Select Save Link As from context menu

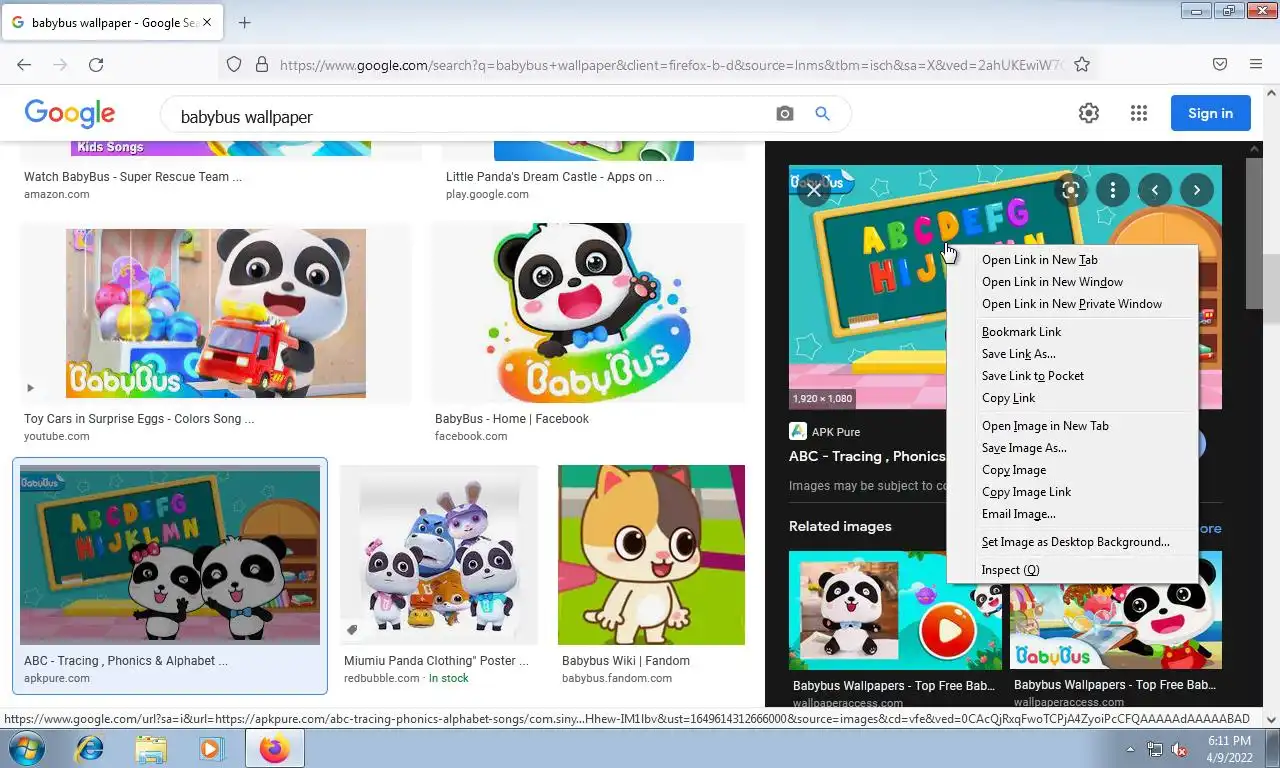point(1072,354)
